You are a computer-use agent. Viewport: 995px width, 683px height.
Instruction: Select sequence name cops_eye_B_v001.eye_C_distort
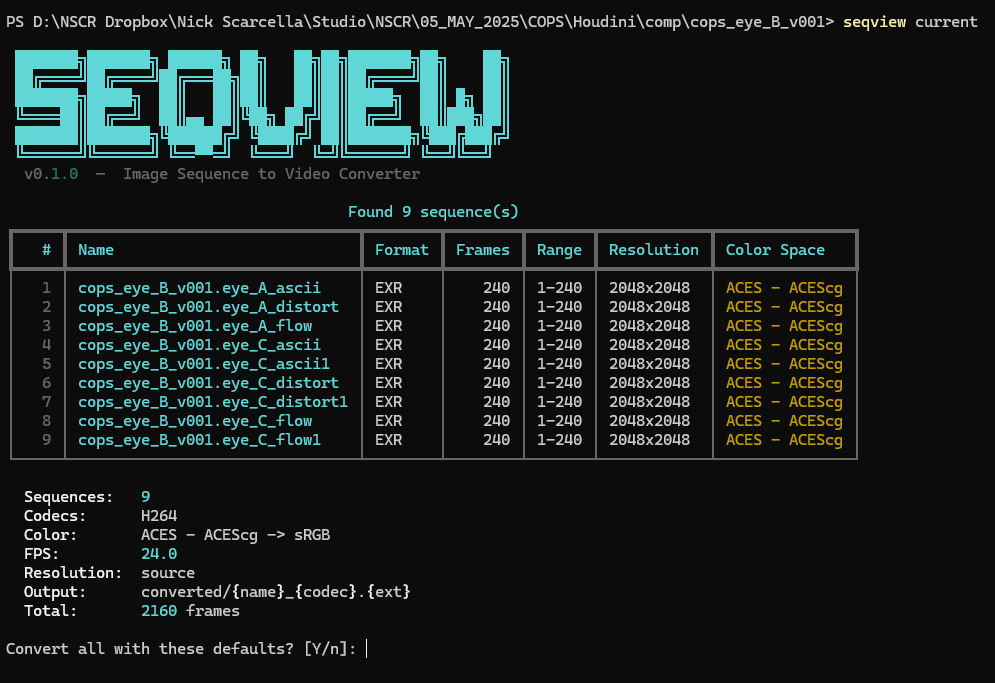tap(208, 383)
